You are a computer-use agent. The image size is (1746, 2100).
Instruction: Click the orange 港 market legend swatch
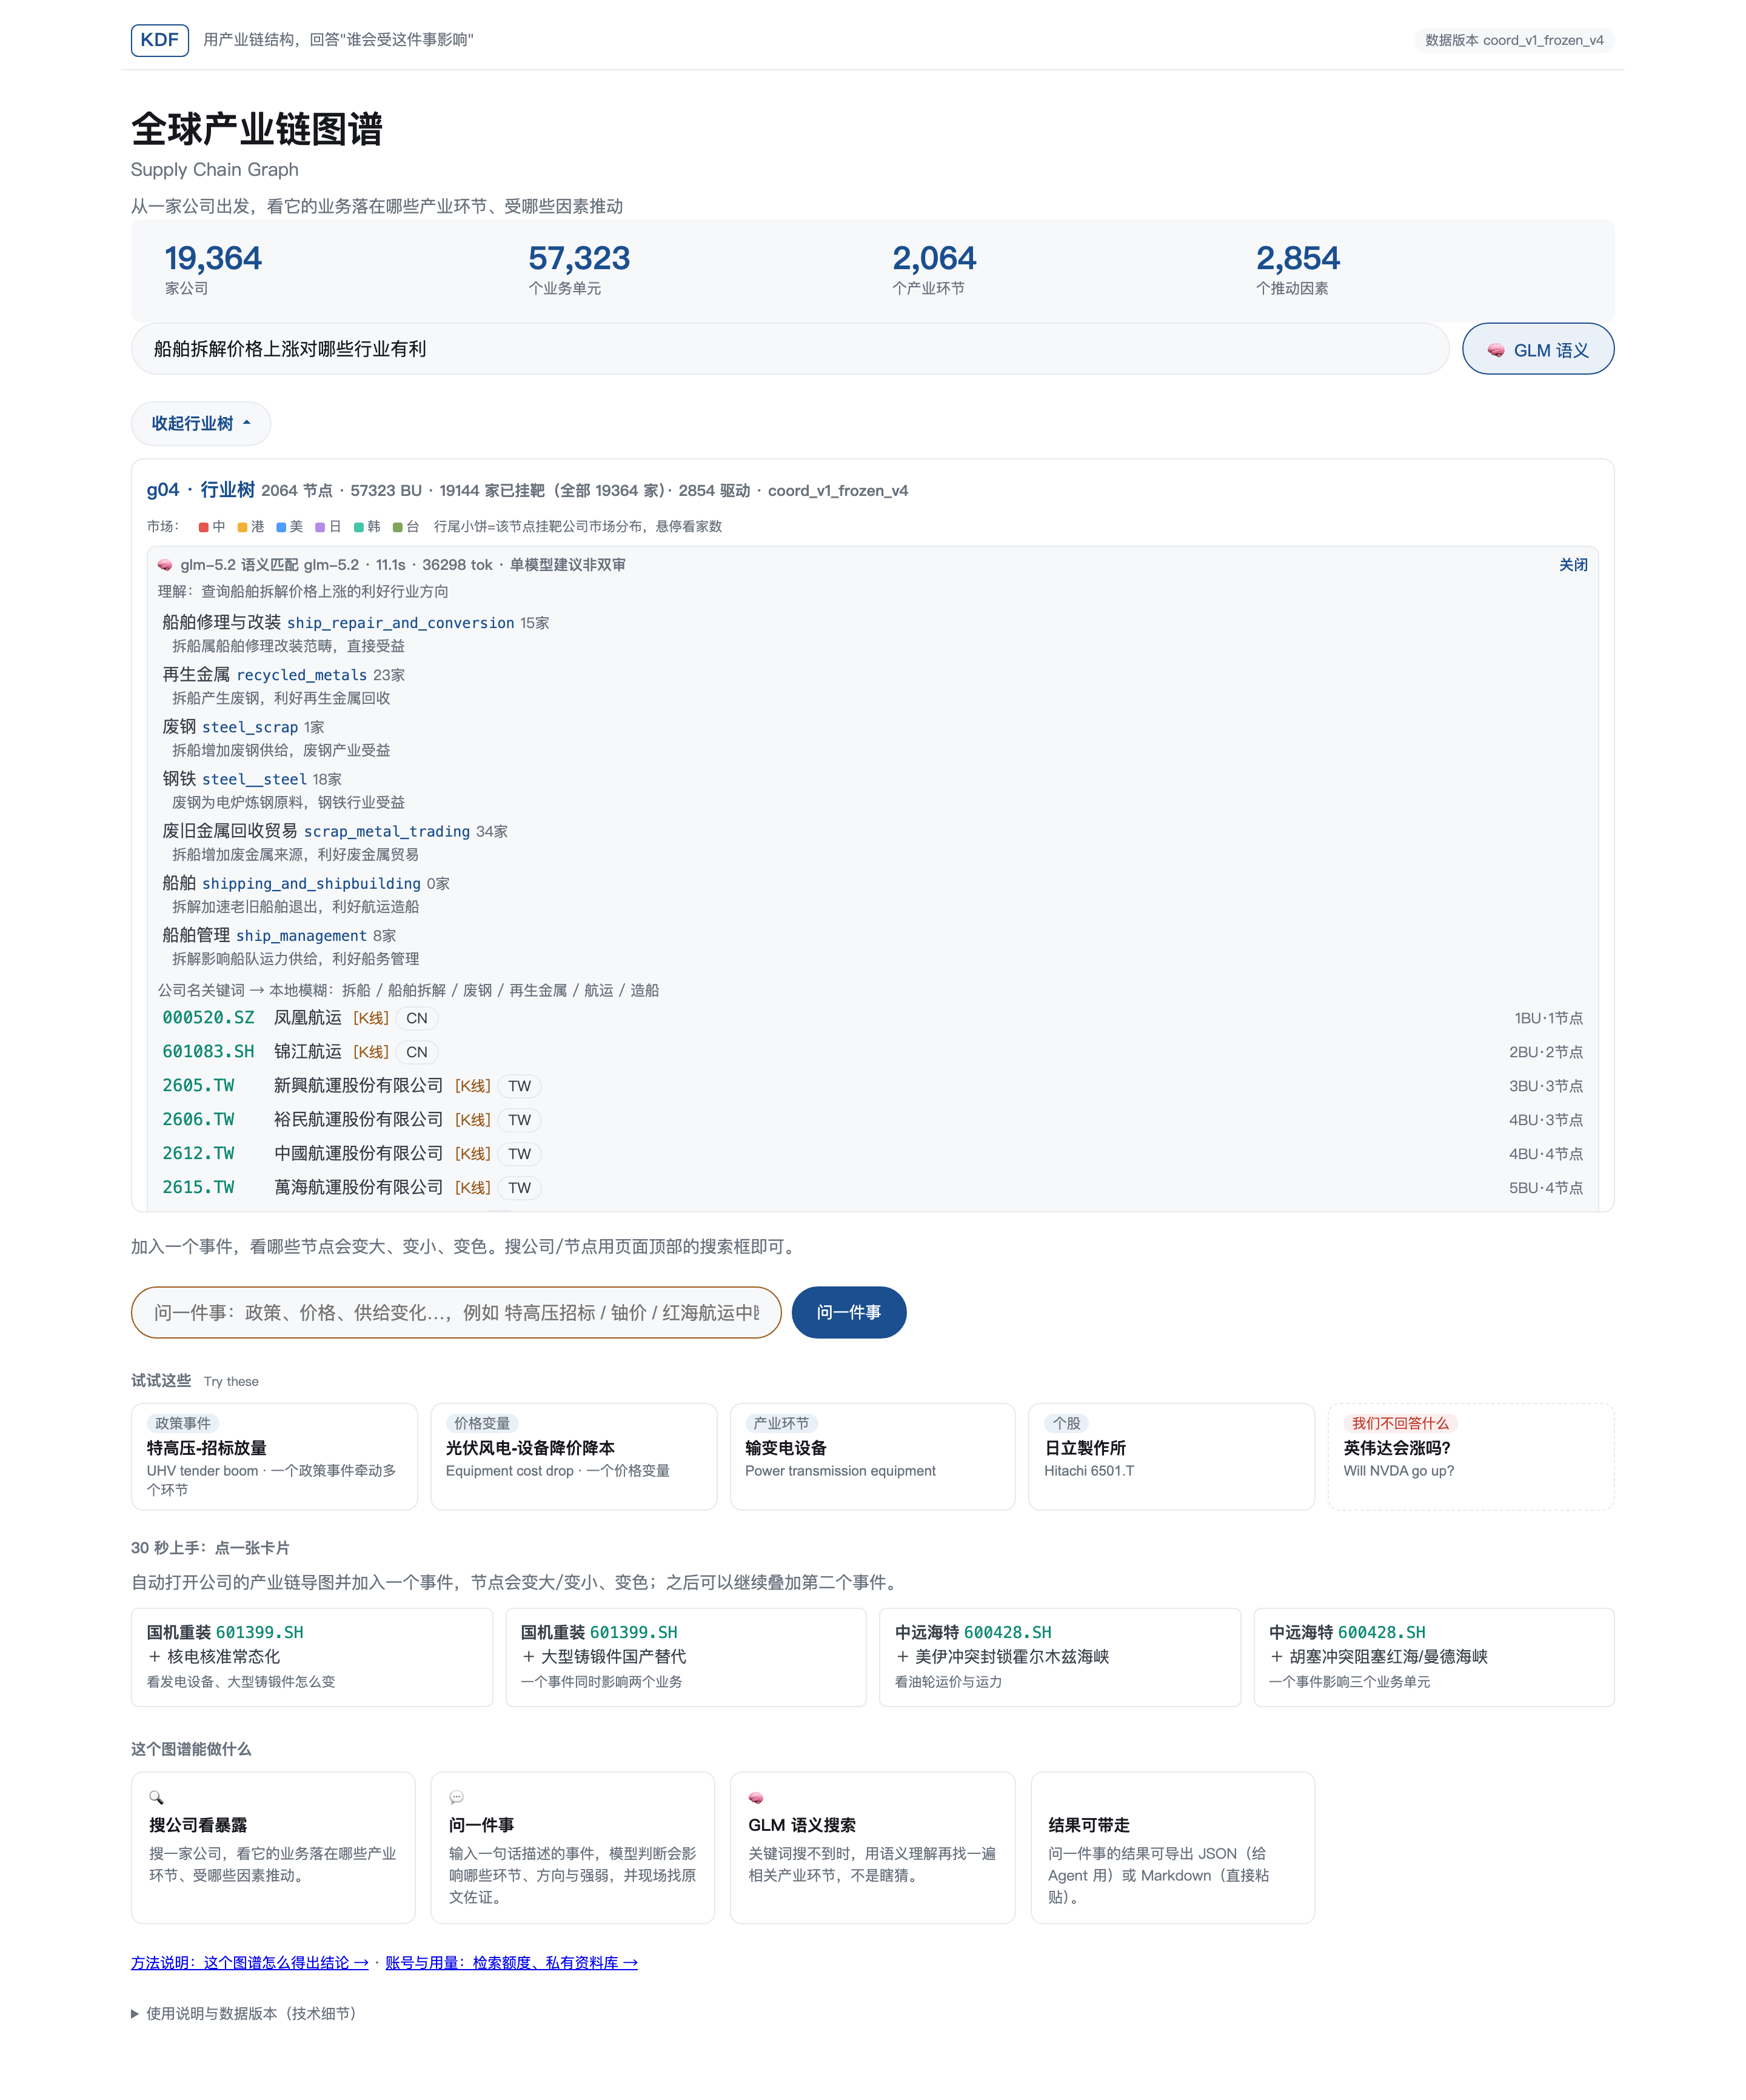[242, 527]
